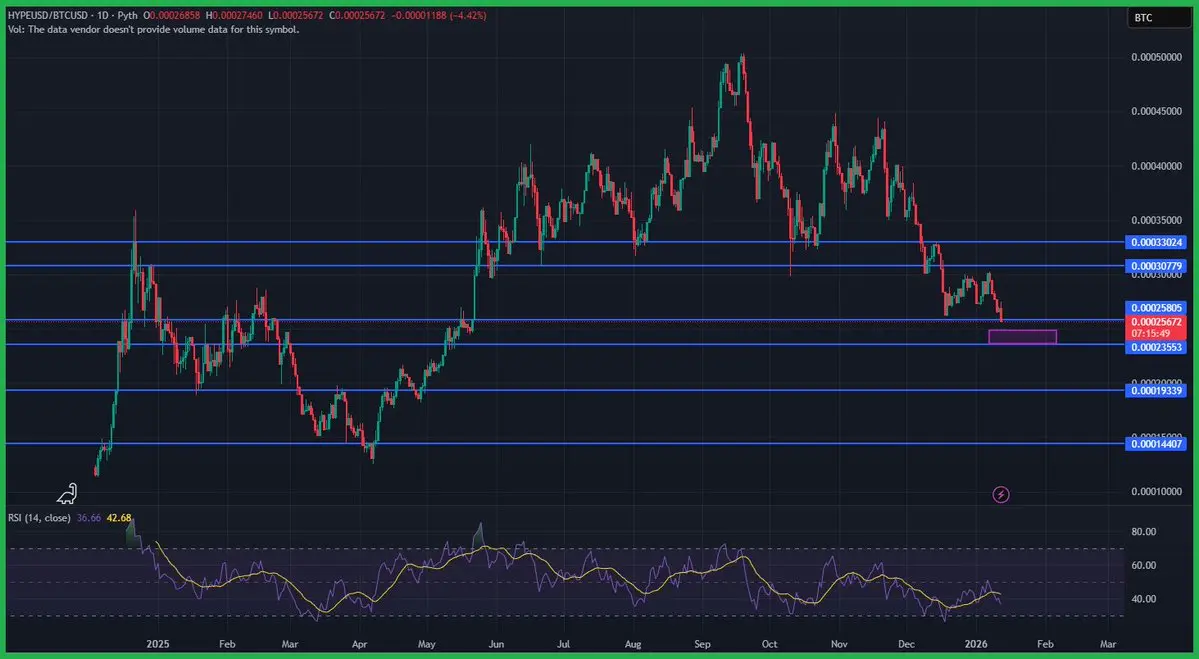Click the Mar label at far right of axis
The width and height of the screenshot is (1199, 659).
click(x=1108, y=644)
